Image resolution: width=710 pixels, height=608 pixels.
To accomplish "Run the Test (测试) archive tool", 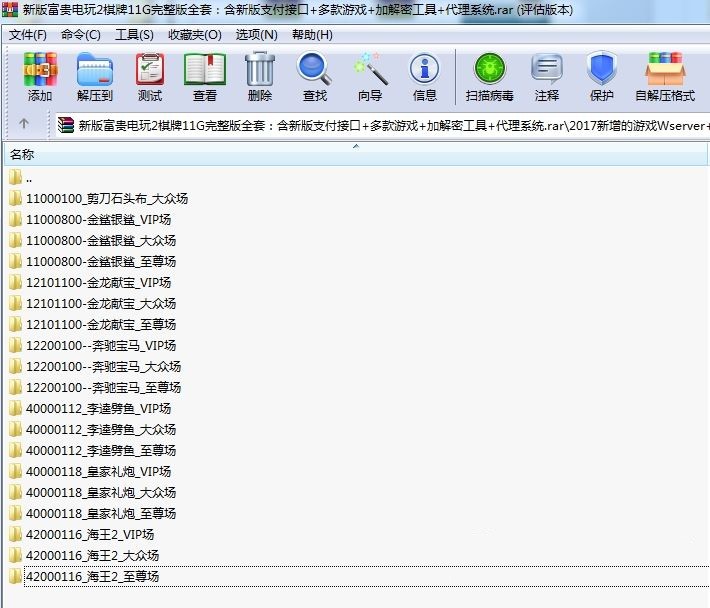I will pyautogui.click(x=150, y=77).
